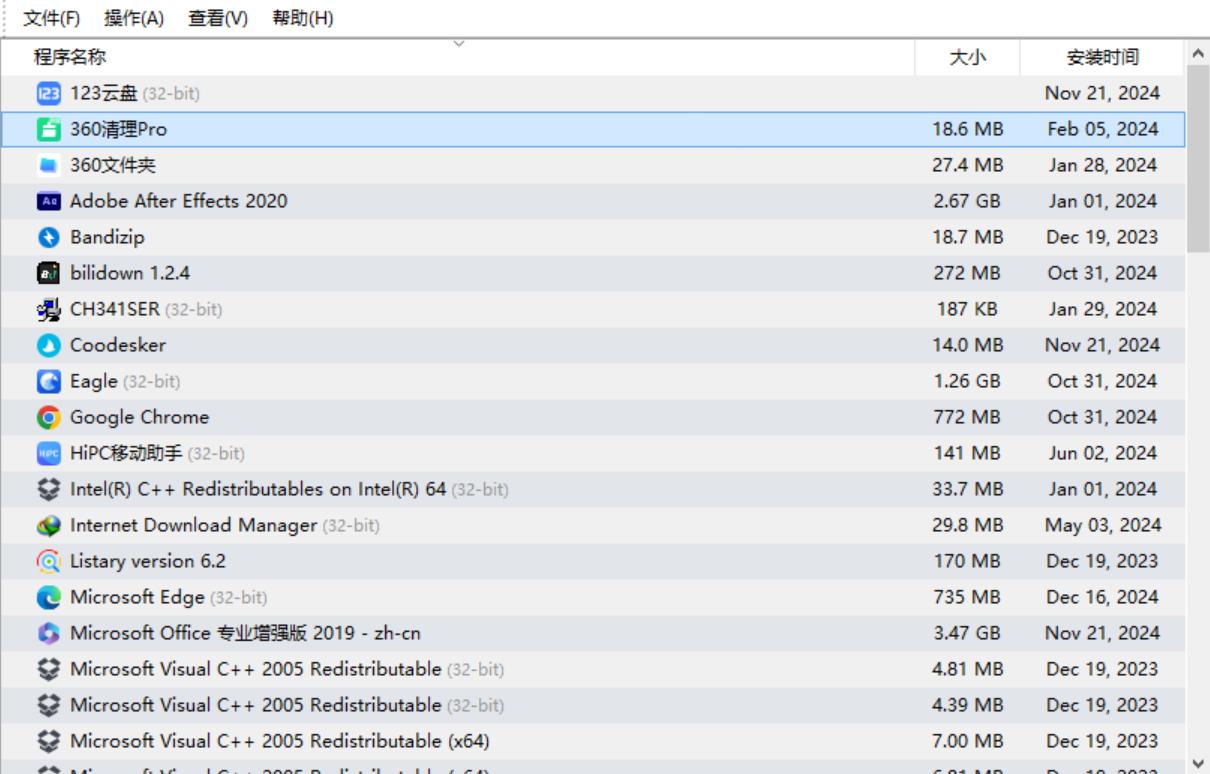Select the green 360清理Pro icon
The image size is (1210, 774).
coord(48,129)
